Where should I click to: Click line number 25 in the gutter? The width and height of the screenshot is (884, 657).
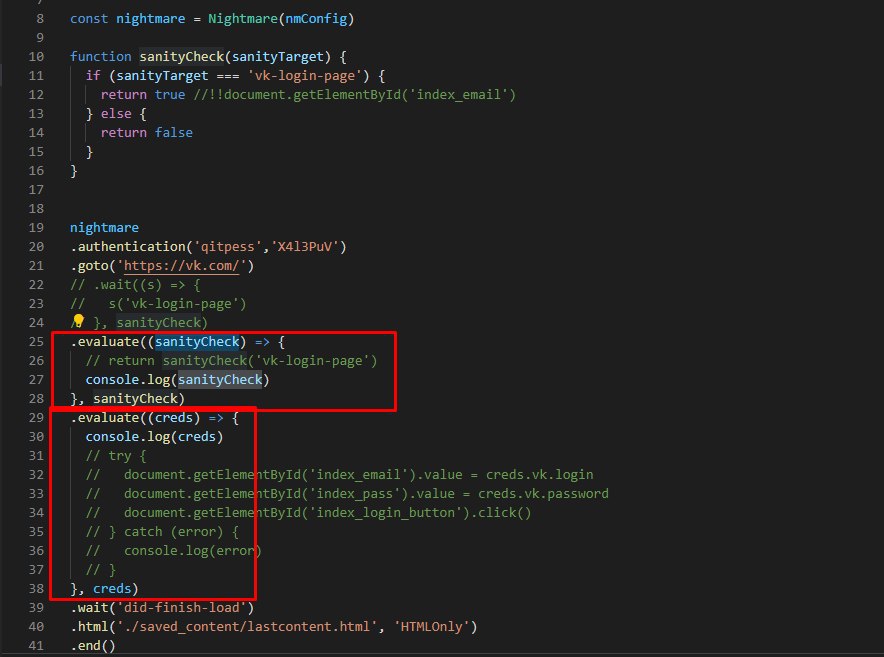coord(36,342)
